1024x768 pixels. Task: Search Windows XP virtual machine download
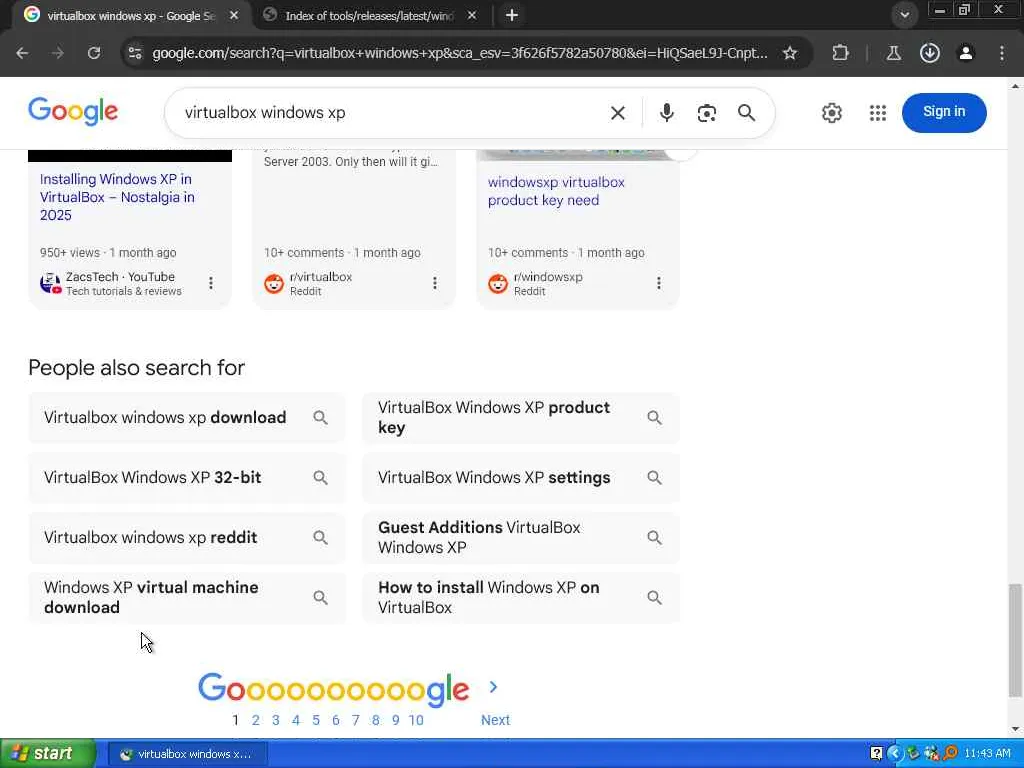coord(187,598)
